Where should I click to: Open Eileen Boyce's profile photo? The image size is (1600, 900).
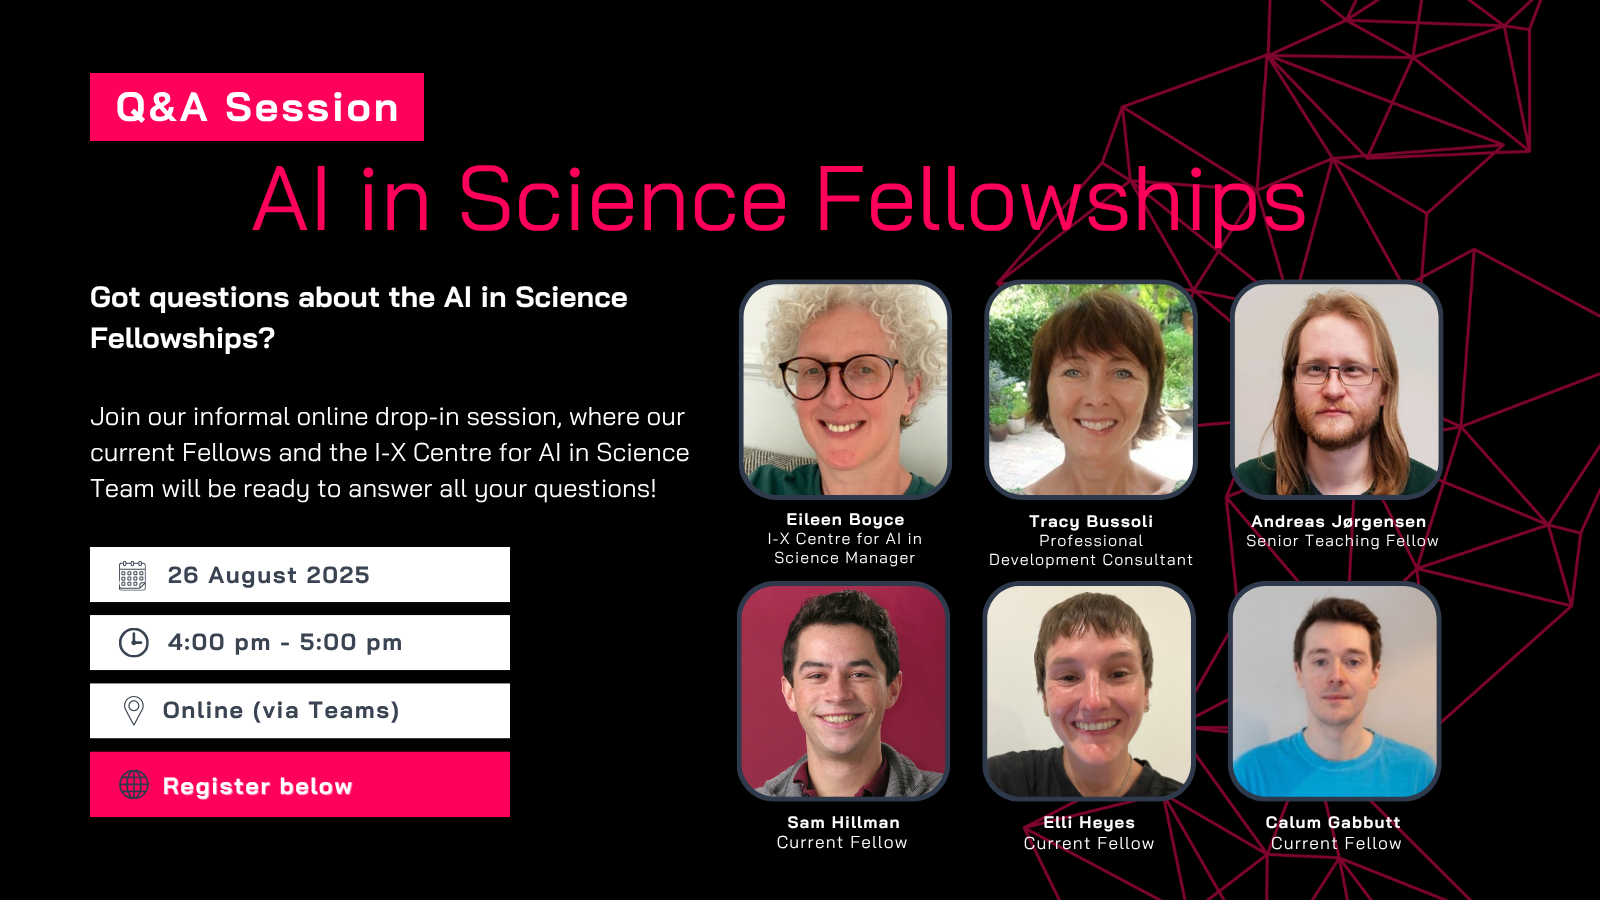(845, 389)
